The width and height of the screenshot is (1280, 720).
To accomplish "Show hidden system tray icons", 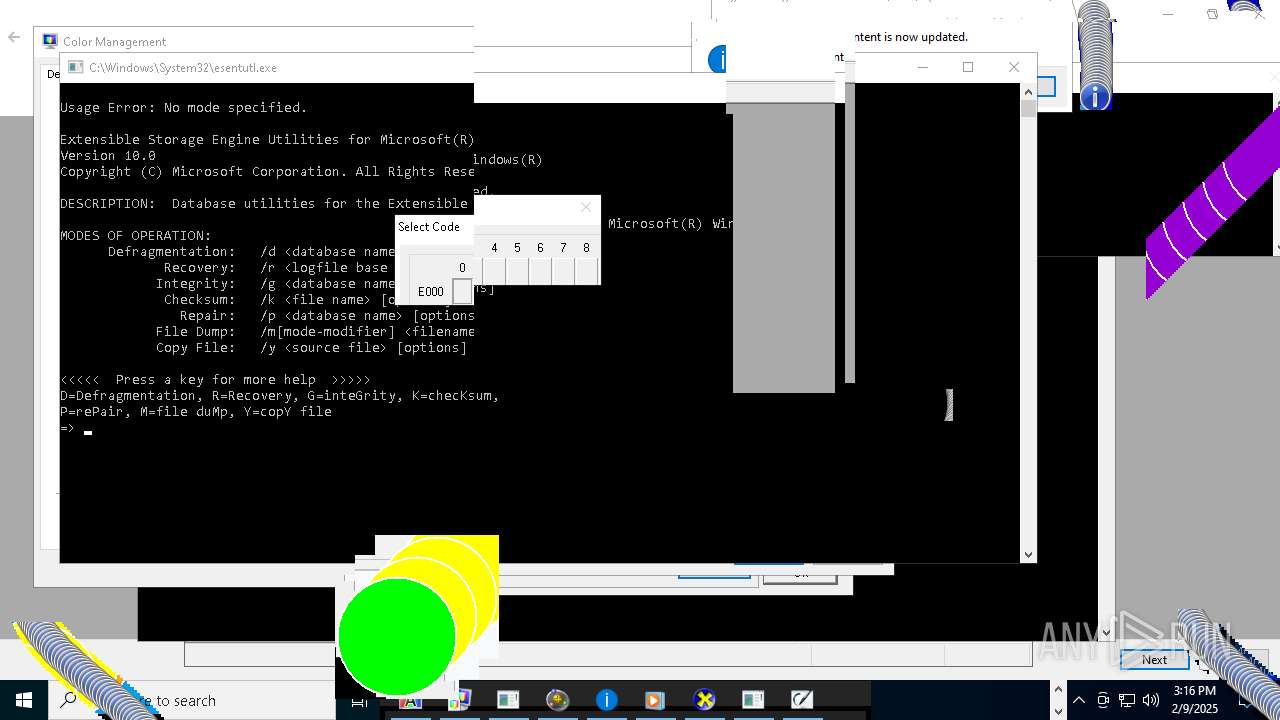I will click(1078, 700).
